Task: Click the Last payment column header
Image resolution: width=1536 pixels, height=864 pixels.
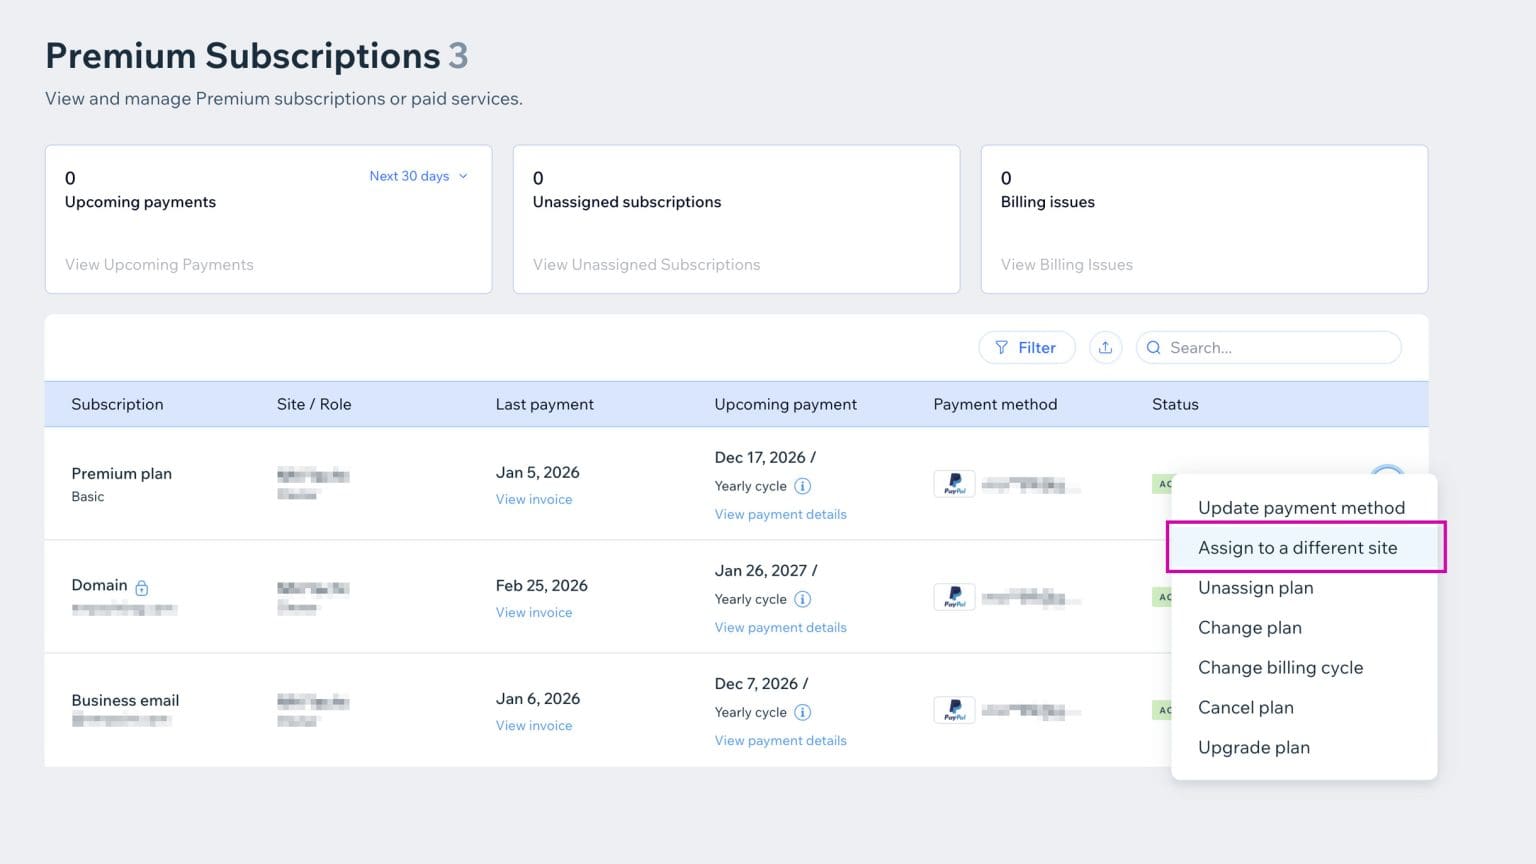Action: point(544,404)
